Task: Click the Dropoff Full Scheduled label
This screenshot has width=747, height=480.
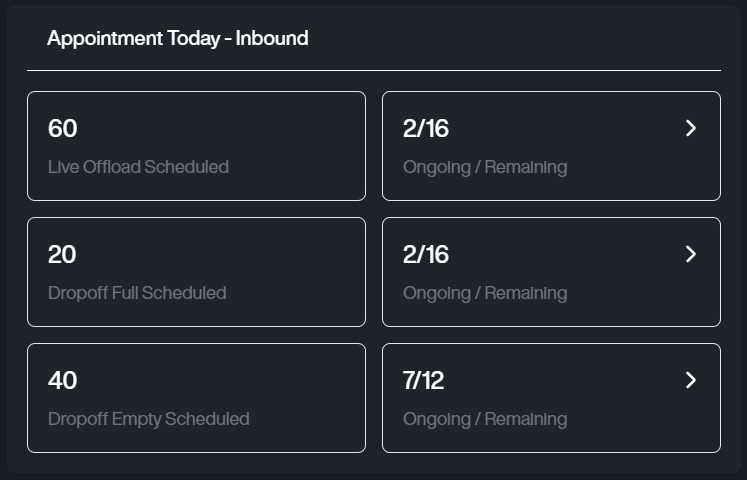Action: [x=137, y=293]
